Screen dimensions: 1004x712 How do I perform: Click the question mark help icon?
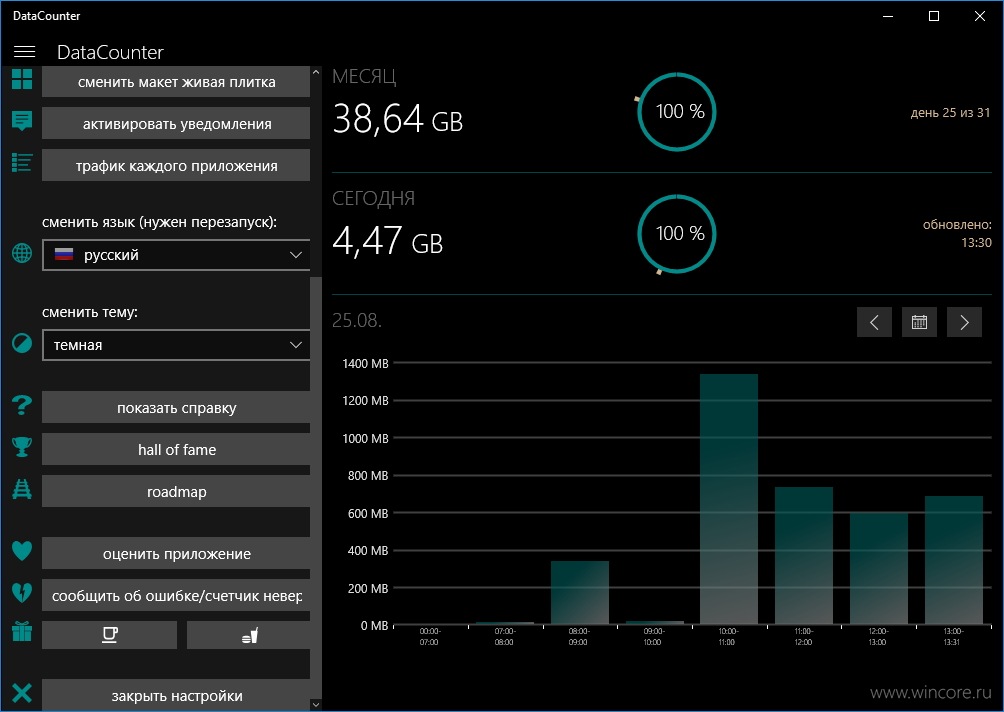click(x=22, y=405)
